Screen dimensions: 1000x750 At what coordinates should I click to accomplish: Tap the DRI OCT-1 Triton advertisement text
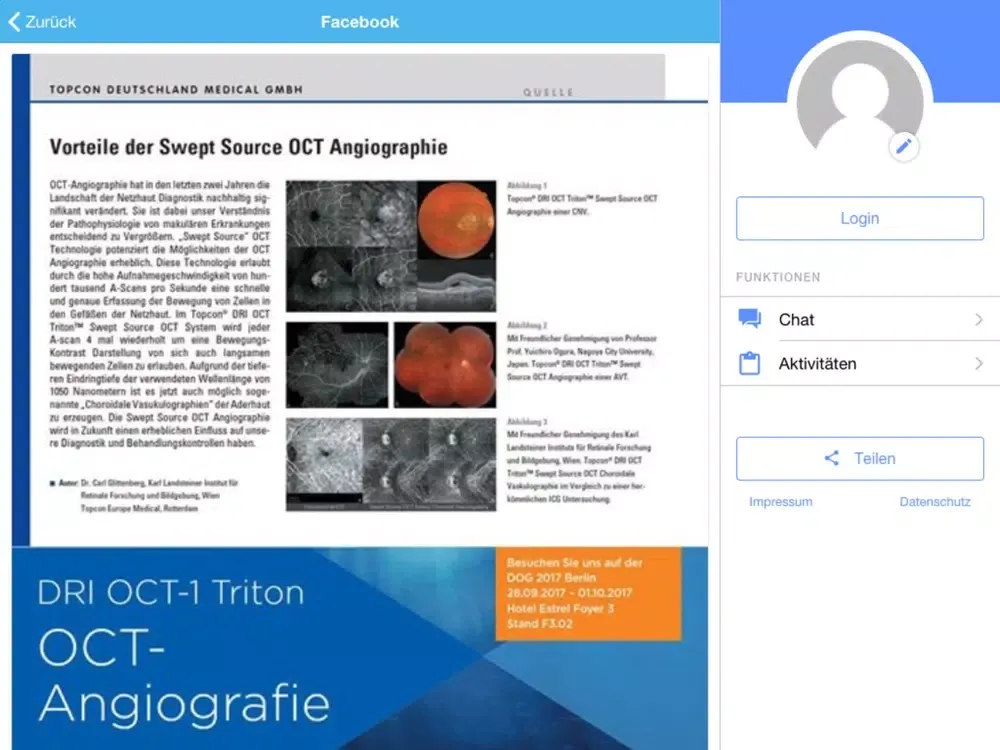[x=171, y=592]
